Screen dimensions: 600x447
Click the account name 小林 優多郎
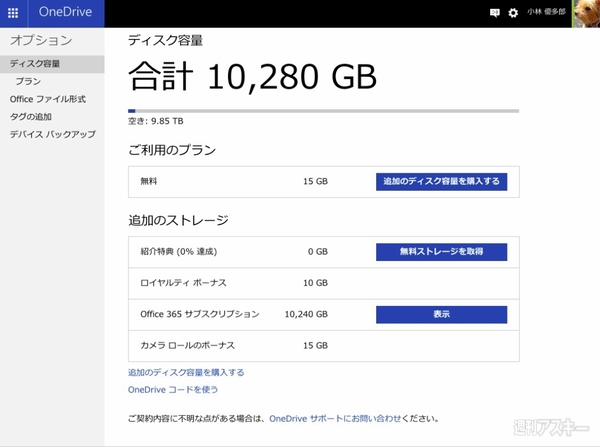[548, 13]
